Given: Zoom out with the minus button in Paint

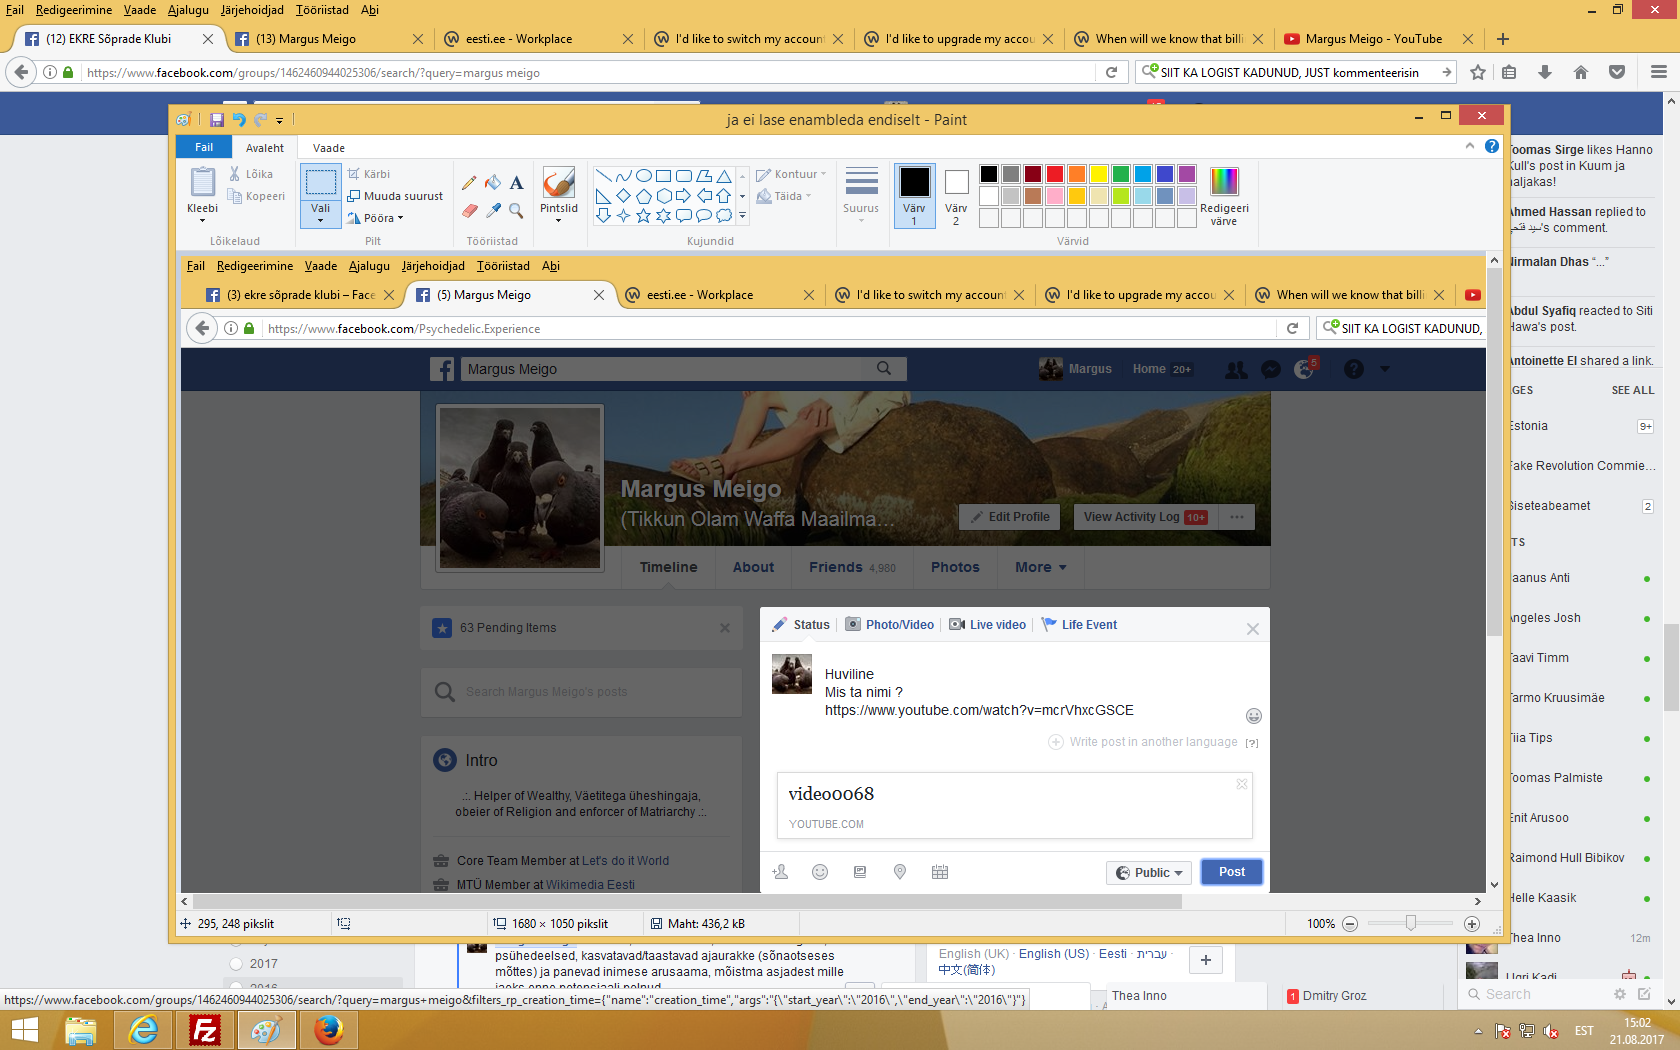Looking at the screenshot, I should 1350,924.
